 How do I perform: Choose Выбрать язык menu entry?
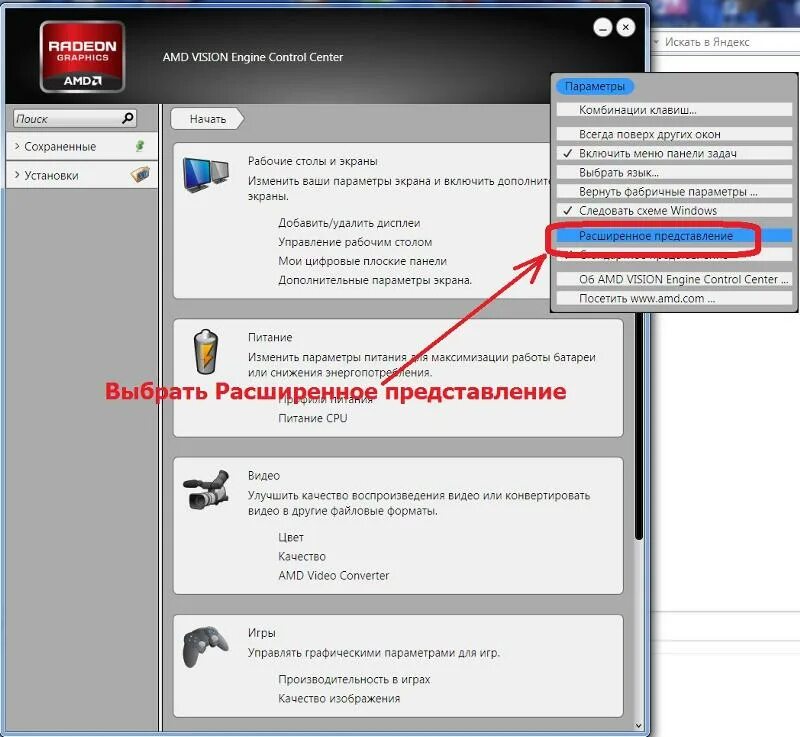(x=674, y=172)
